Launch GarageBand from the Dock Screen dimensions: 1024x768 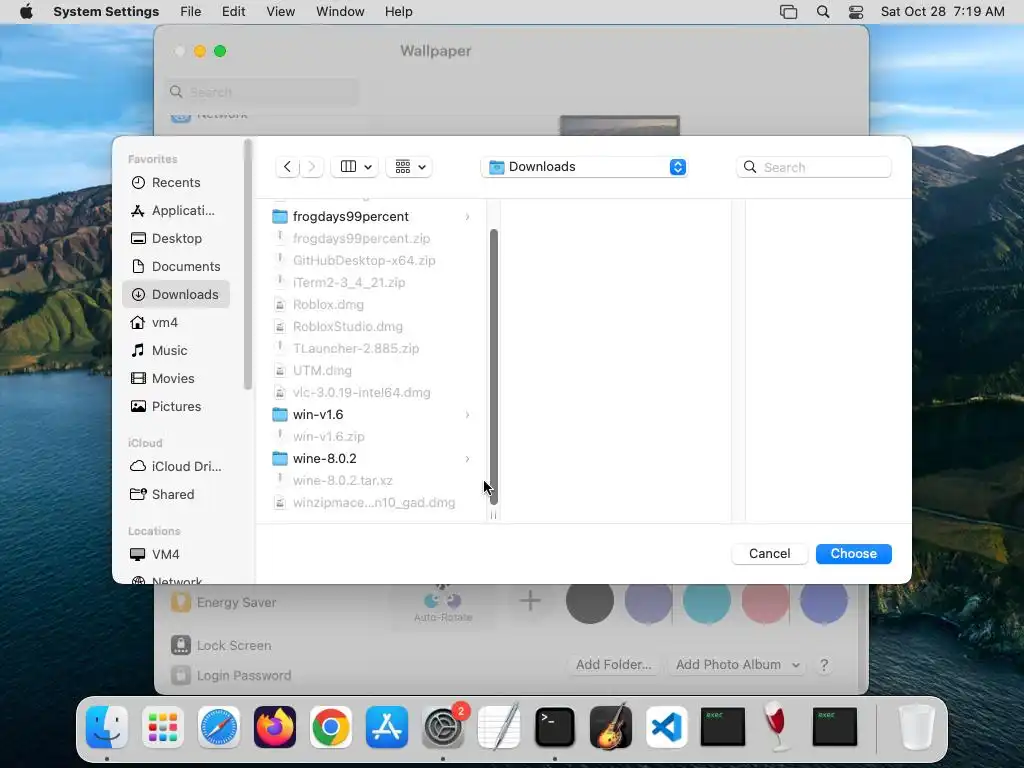(611, 727)
